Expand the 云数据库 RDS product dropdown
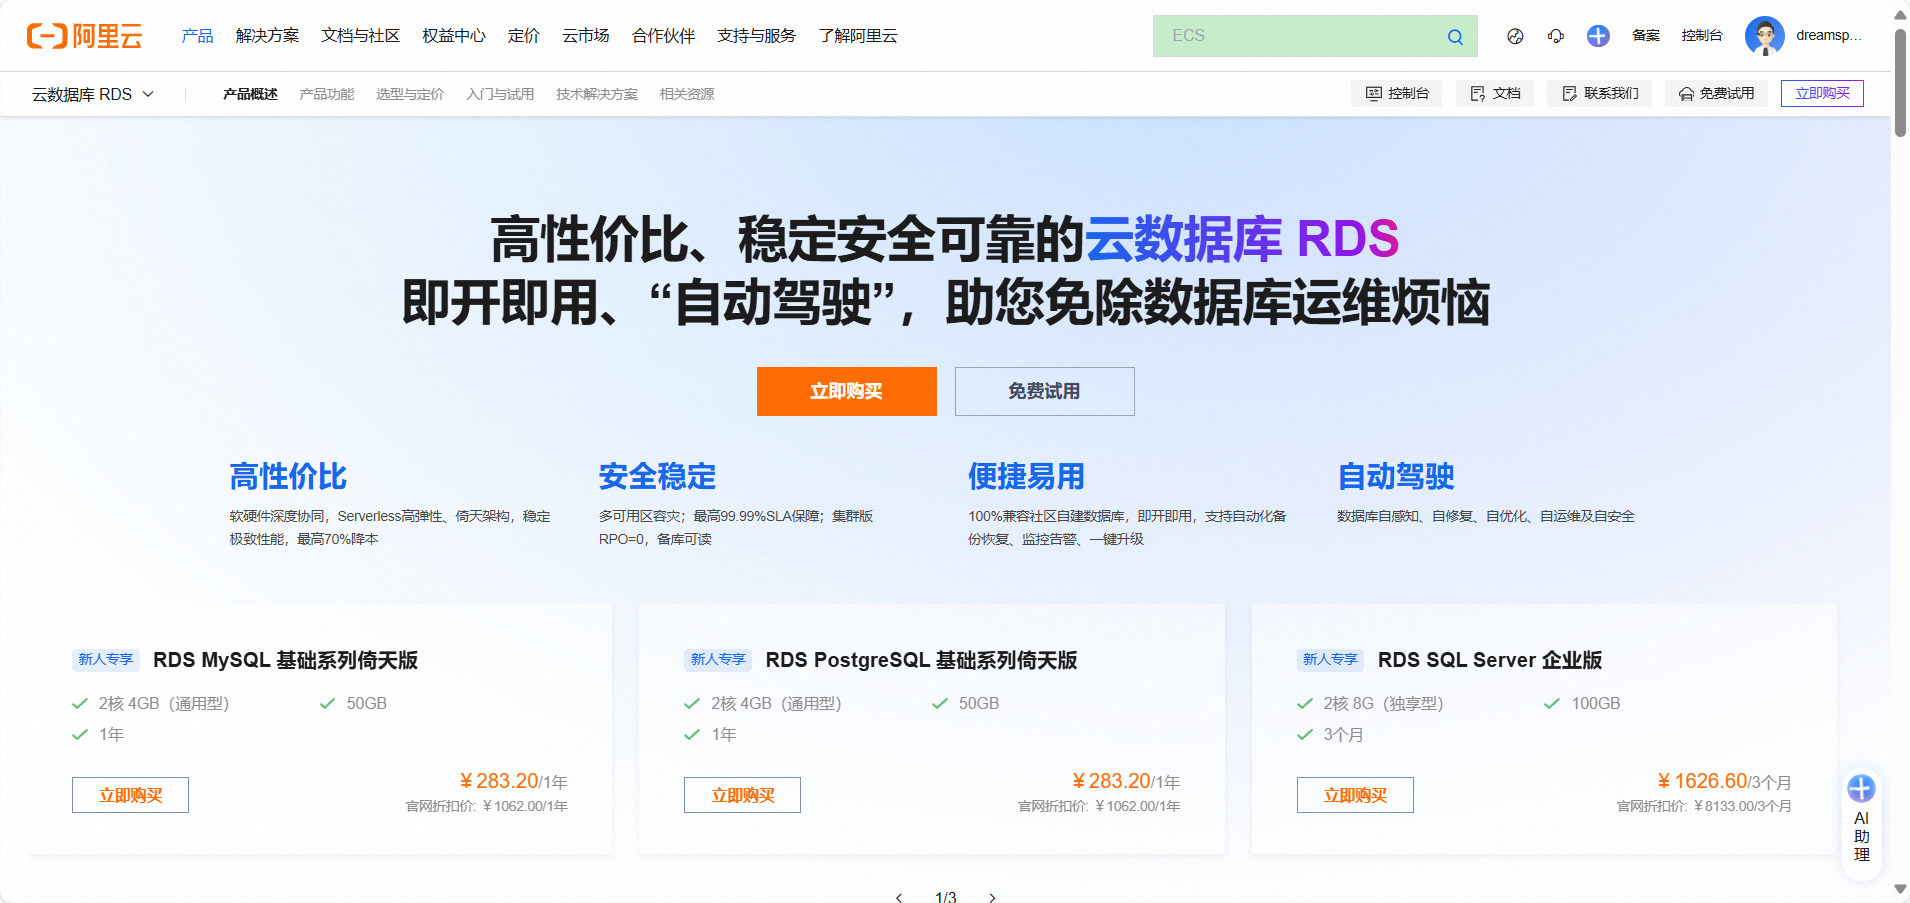 coord(94,93)
